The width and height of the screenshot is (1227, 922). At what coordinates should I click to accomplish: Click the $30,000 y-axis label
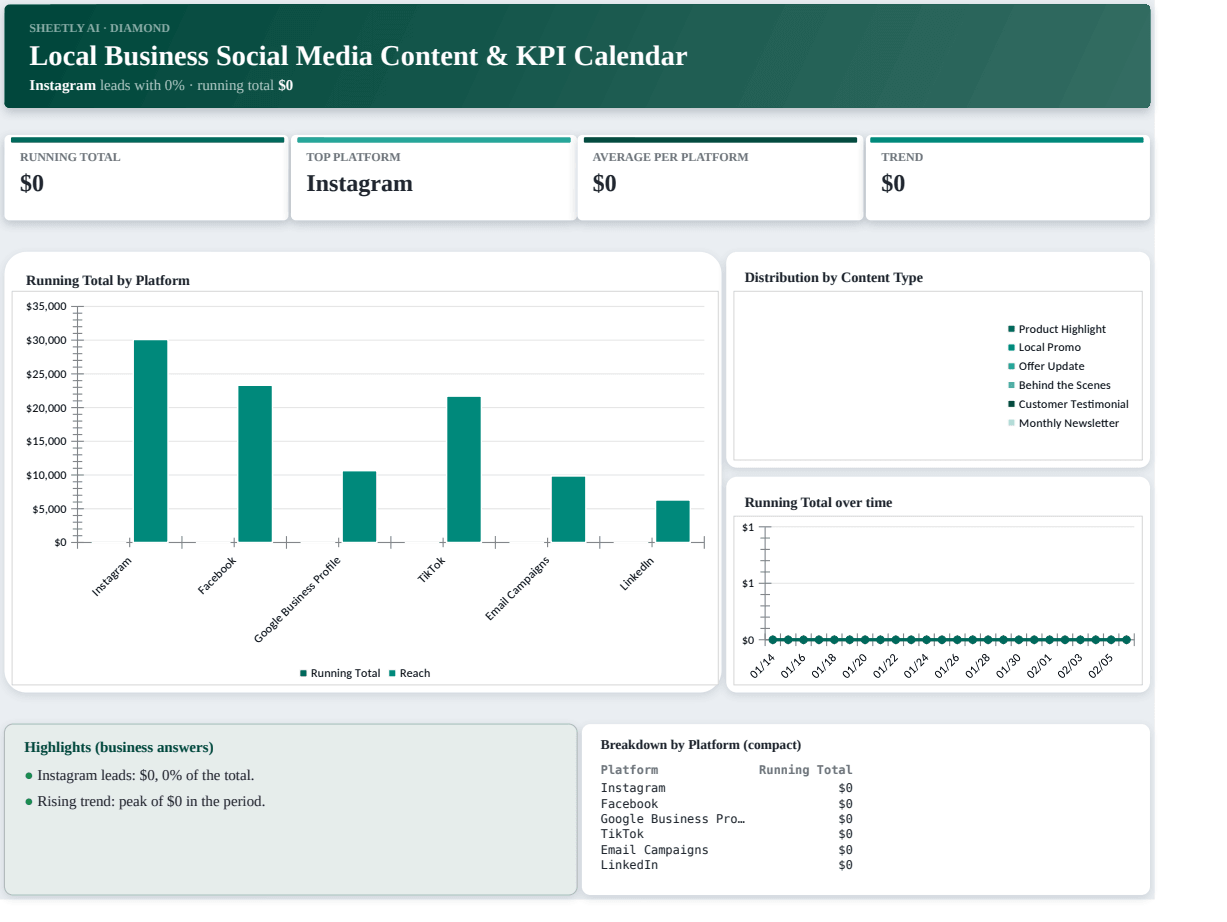46,340
